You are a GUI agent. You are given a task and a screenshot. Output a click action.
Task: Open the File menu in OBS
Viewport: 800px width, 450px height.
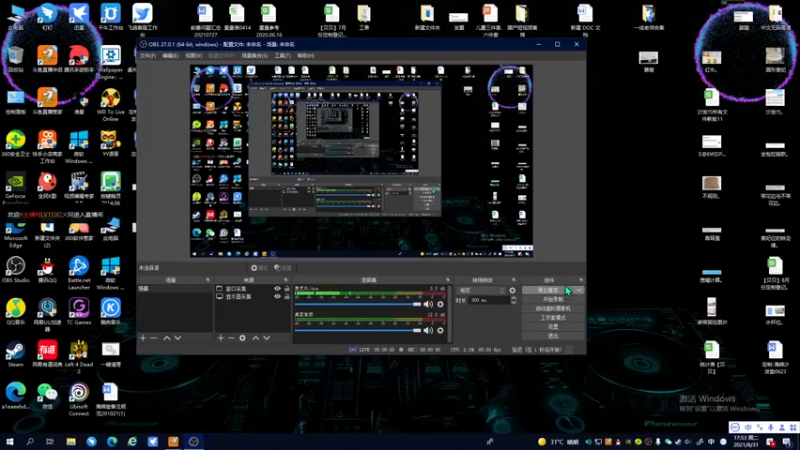[x=148, y=56]
